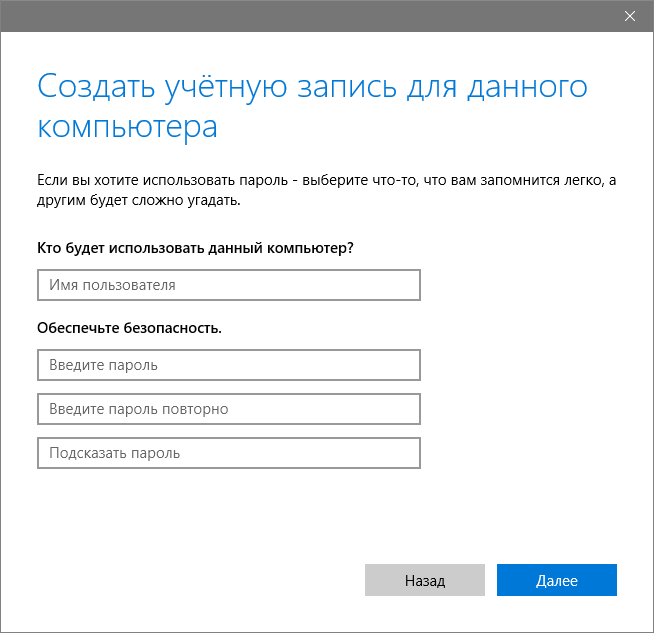Click the "Подсказать пароль" hint field
The width and height of the screenshot is (654, 633).
[x=228, y=453]
